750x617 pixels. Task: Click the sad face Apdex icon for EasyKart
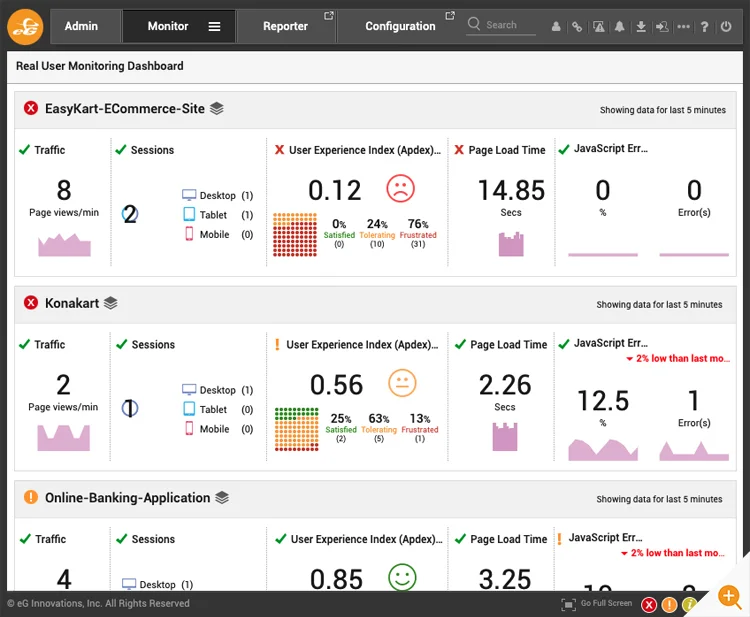[x=400, y=188]
